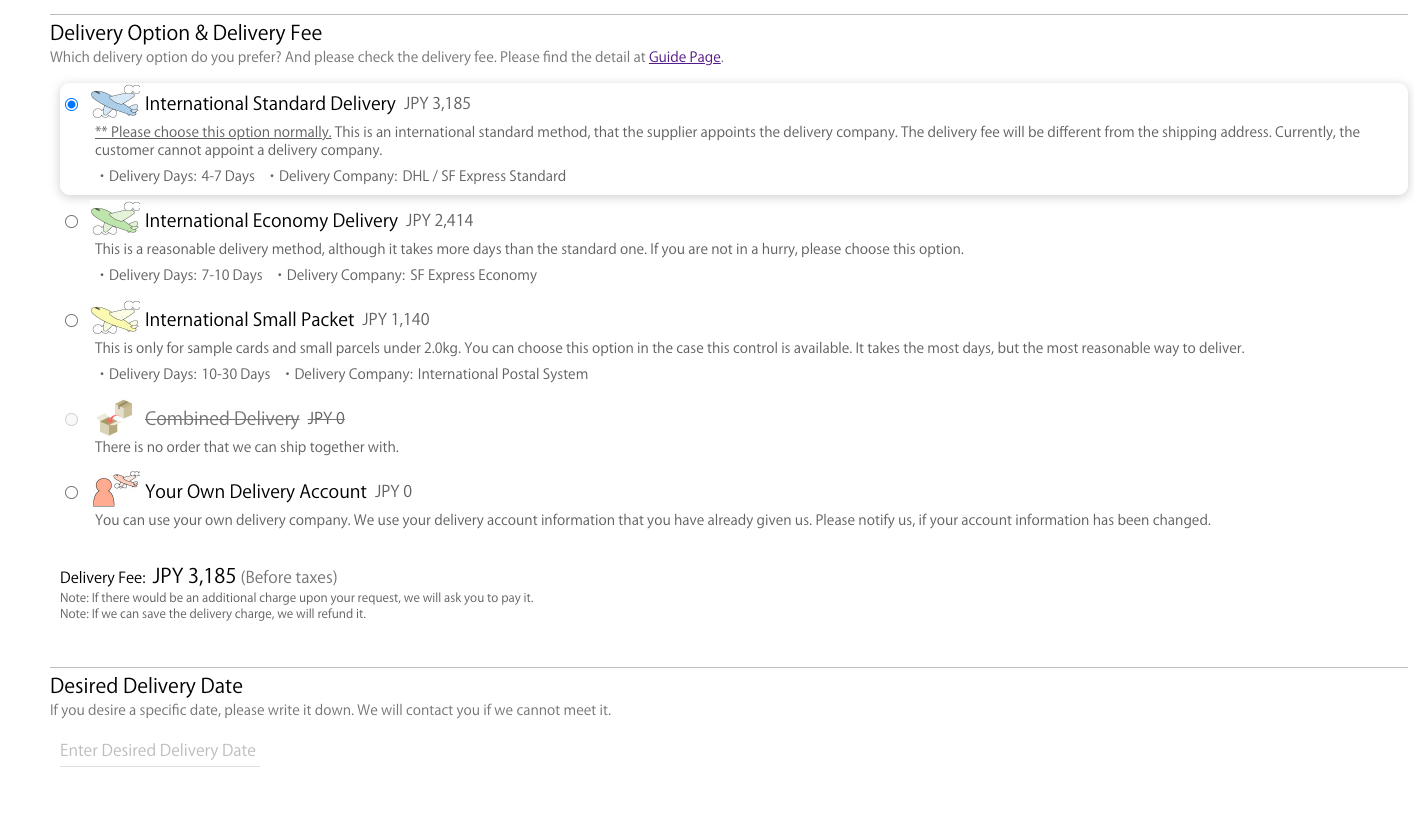Select the Your Own Delivery Account radio button
1414x818 pixels.
tap(71, 492)
